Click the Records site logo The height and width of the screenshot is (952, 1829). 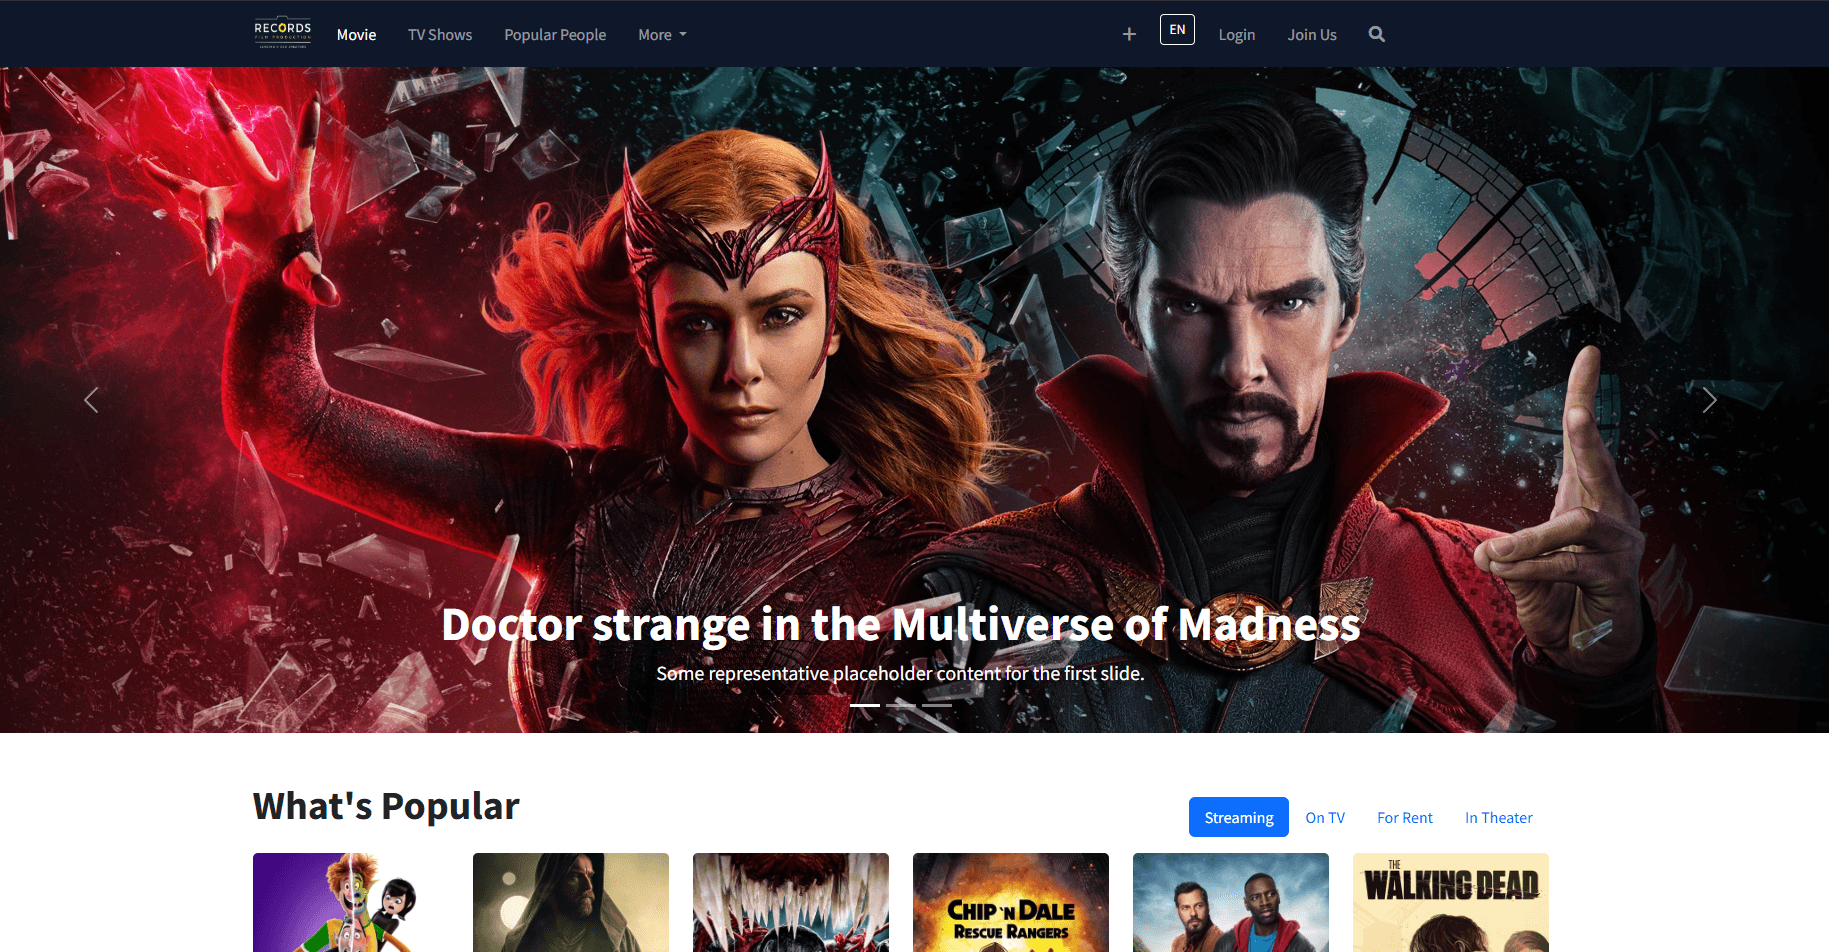click(x=282, y=34)
